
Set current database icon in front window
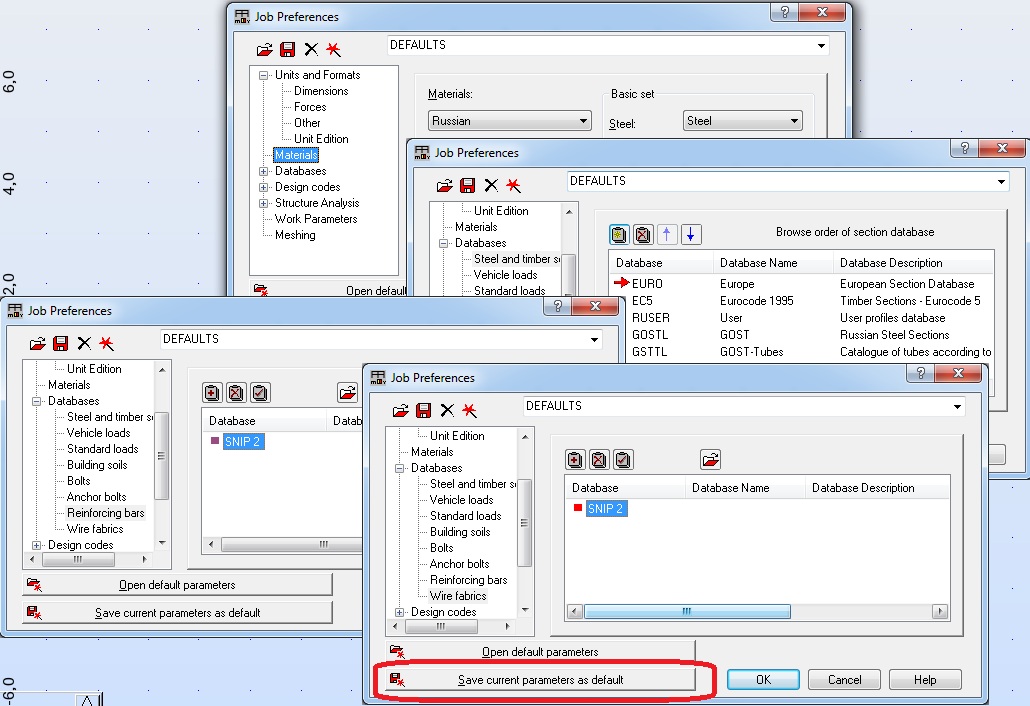(x=623, y=460)
